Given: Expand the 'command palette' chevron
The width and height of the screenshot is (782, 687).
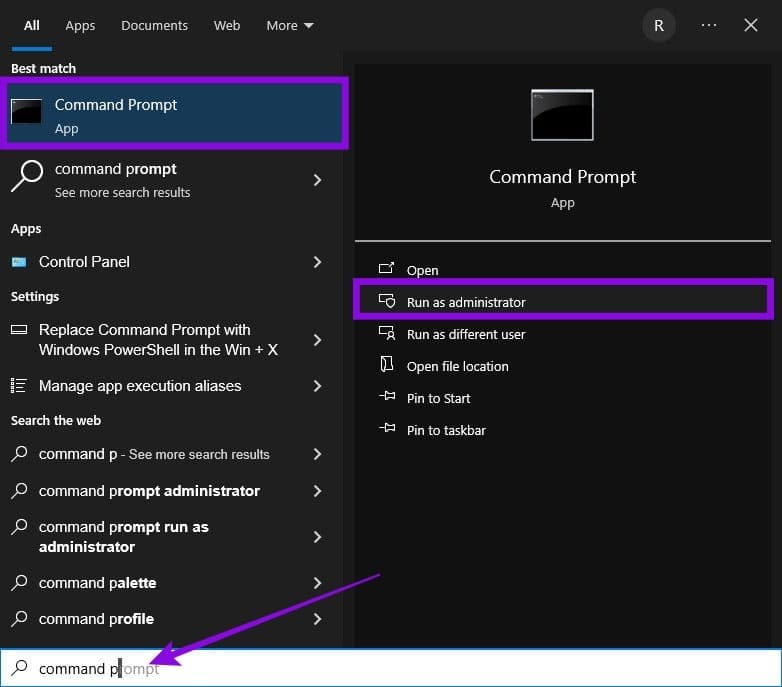Looking at the screenshot, I should click(317, 583).
